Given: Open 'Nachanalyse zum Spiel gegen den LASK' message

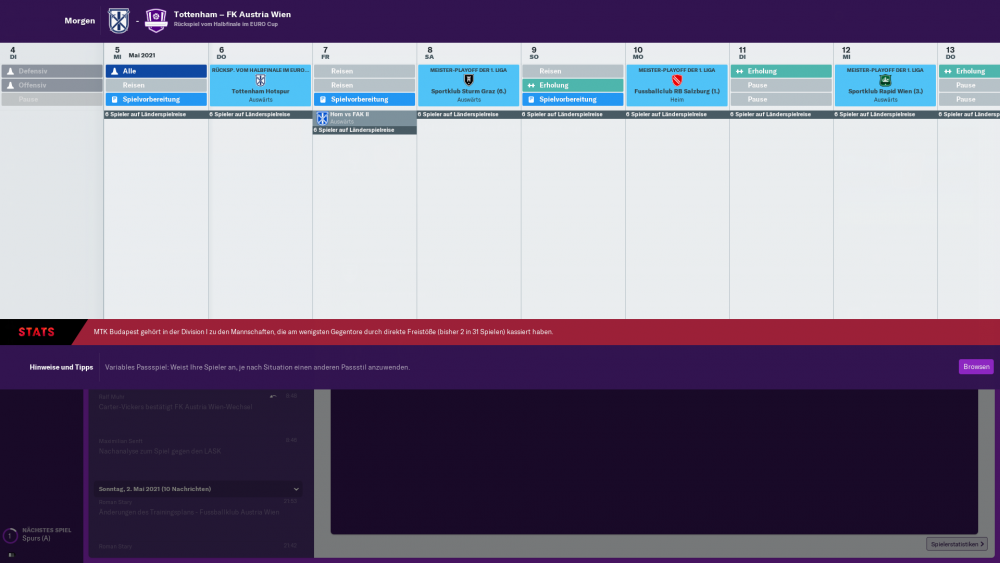Looking at the screenshot, I should click(x=160, y=451).
